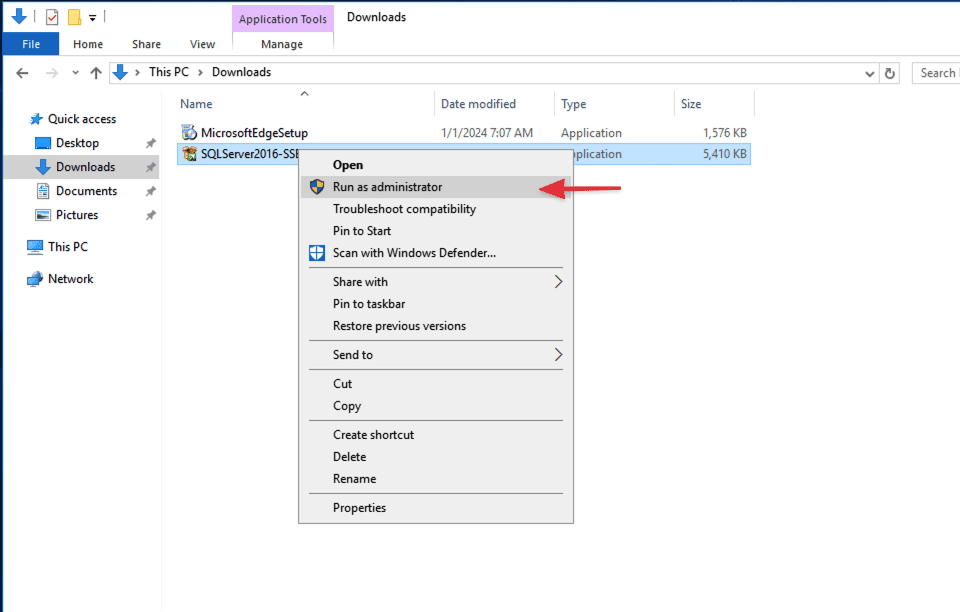Click the Network icon in sidebar
The width and height of the screenshot is (960, 612).
[x=35, y=279]
